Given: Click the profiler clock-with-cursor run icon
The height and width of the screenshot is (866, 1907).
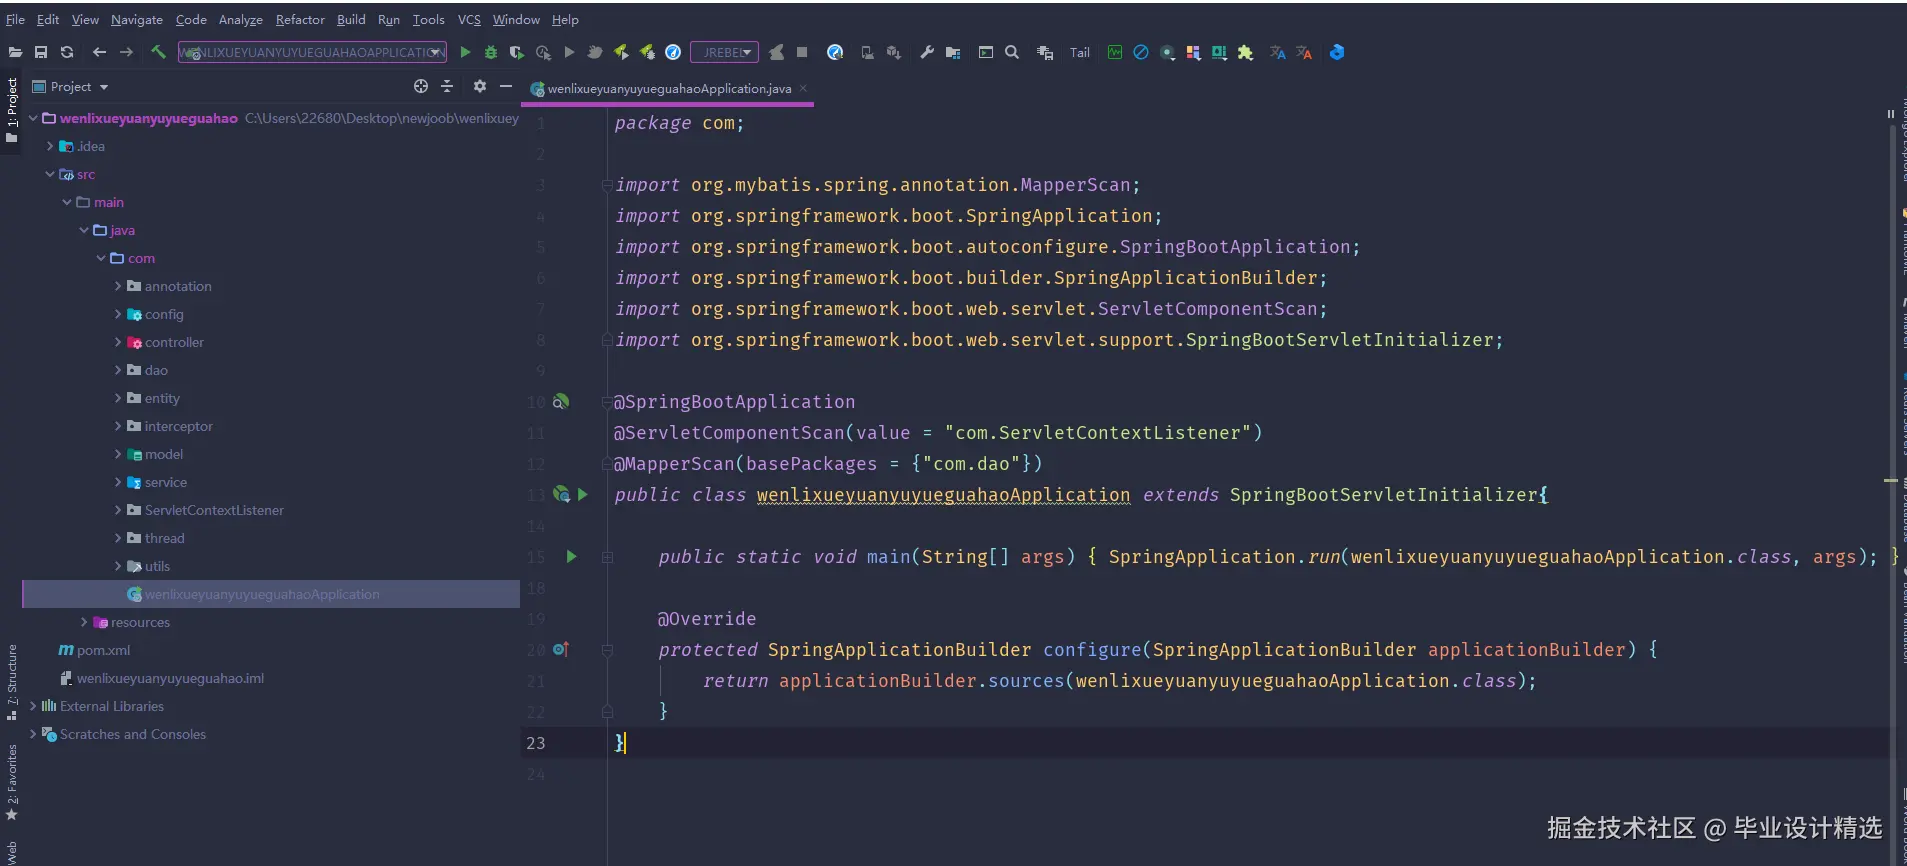Looking at the screenshot, I should 543,52.
